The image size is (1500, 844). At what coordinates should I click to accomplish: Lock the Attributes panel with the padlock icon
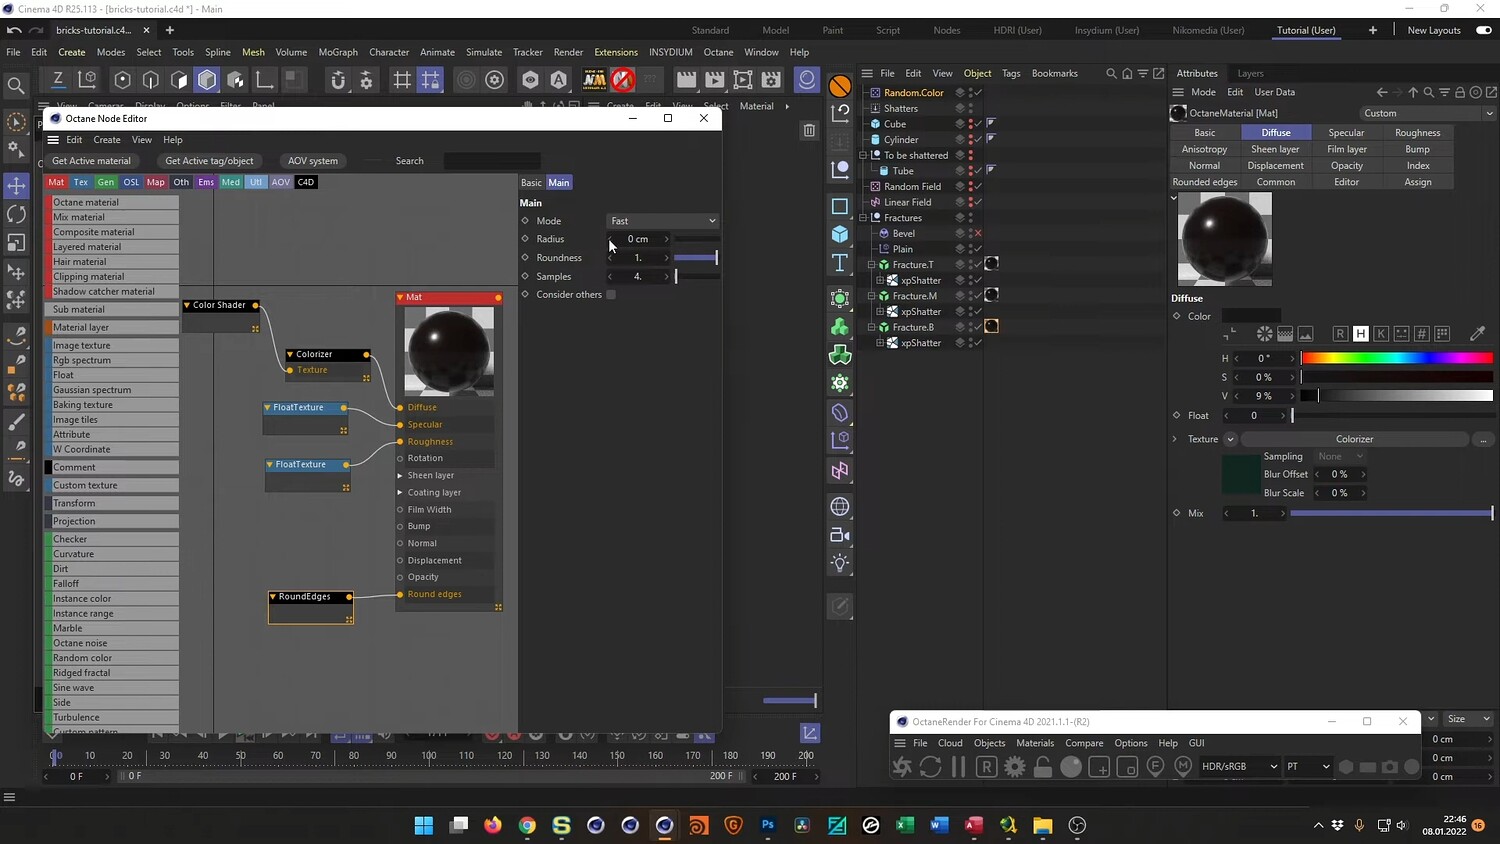[x=1460, y=92]
